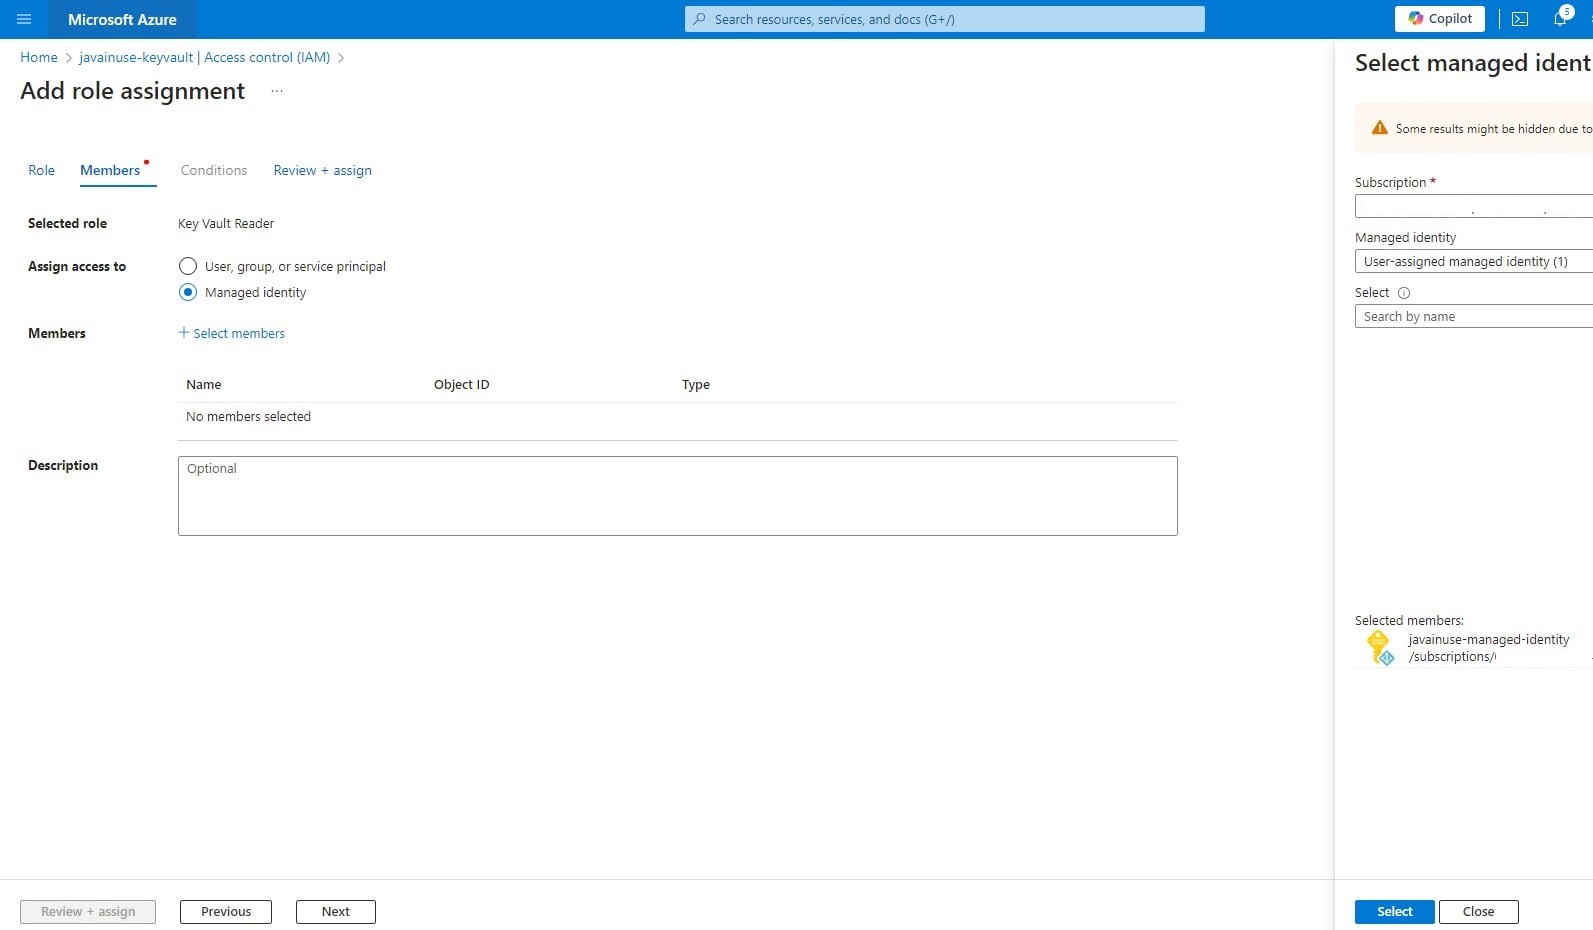Open the ellipsis menu beside Add role assignment
1593x930 pixels.
(x=277, y=91)
